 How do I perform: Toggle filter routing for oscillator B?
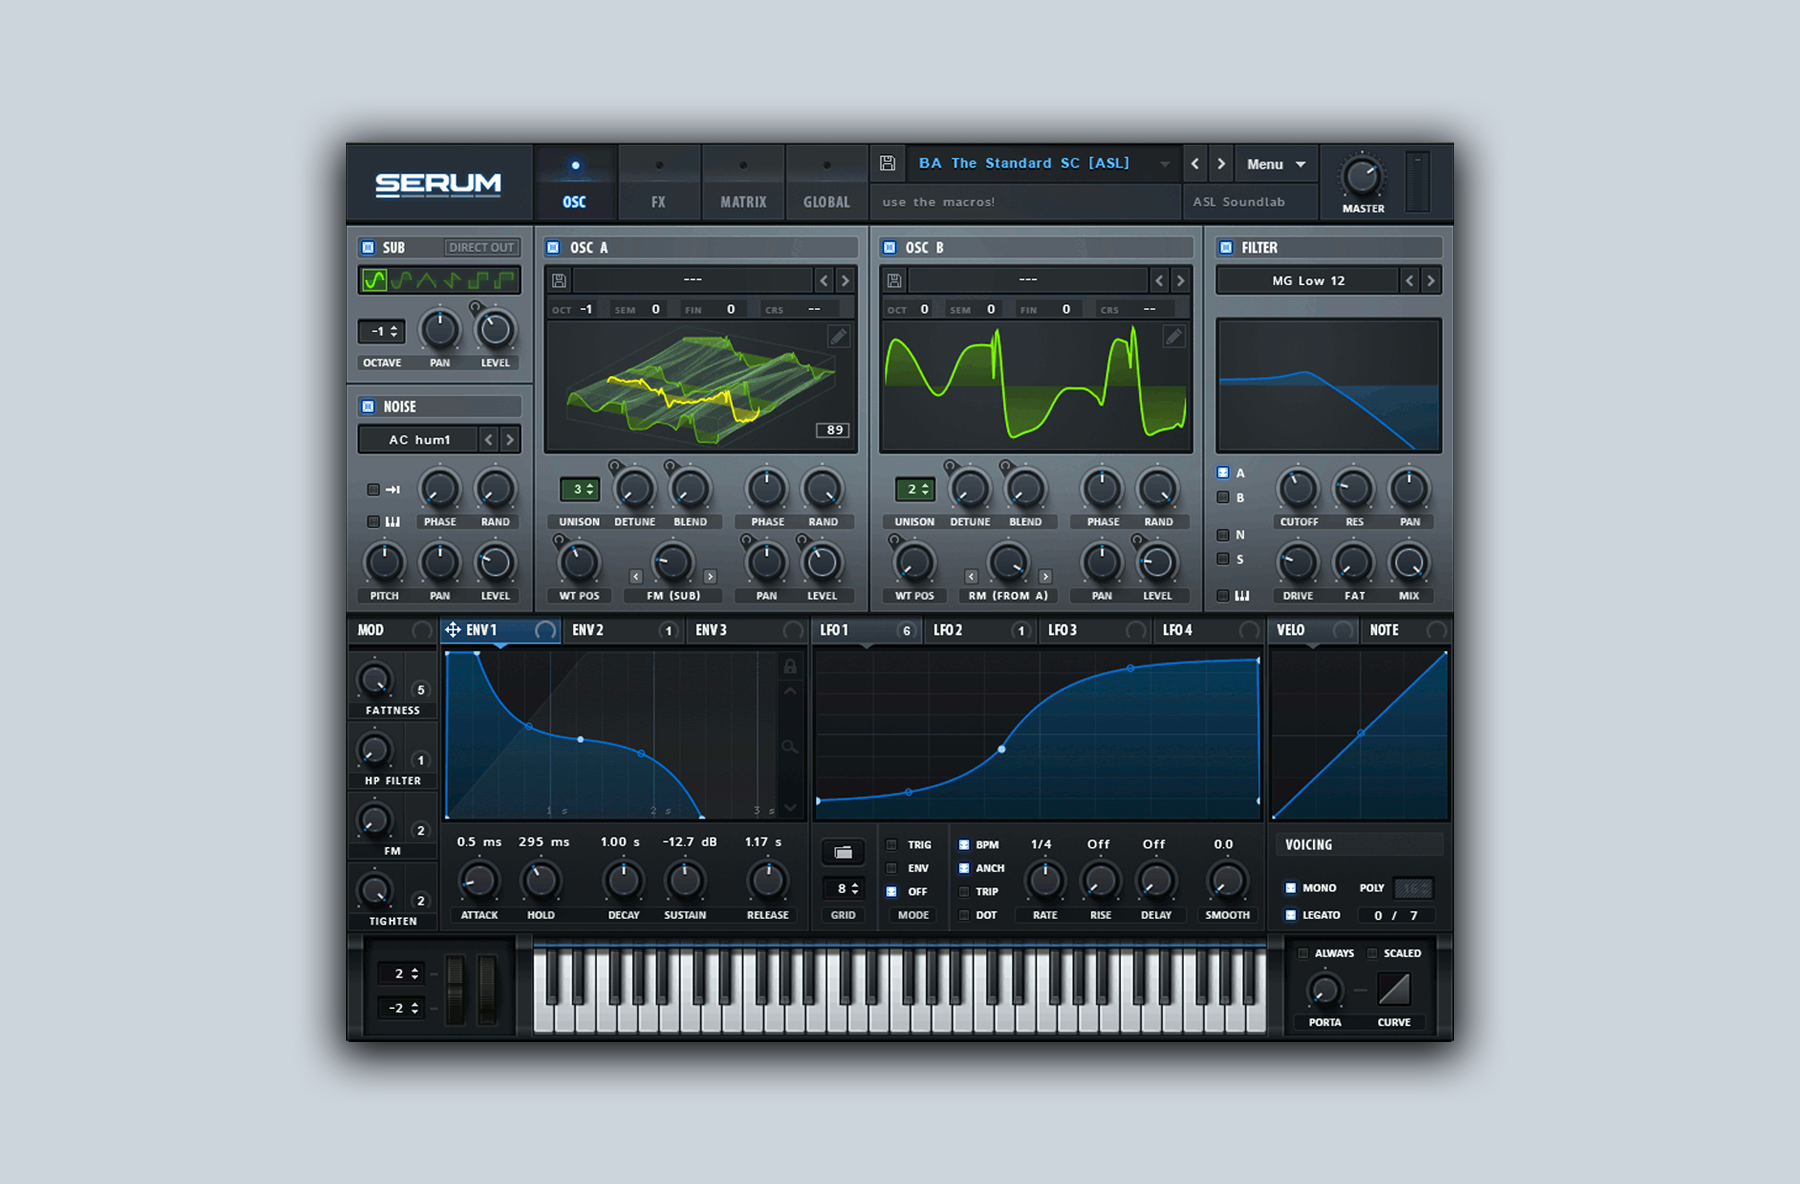[1223, 497]
